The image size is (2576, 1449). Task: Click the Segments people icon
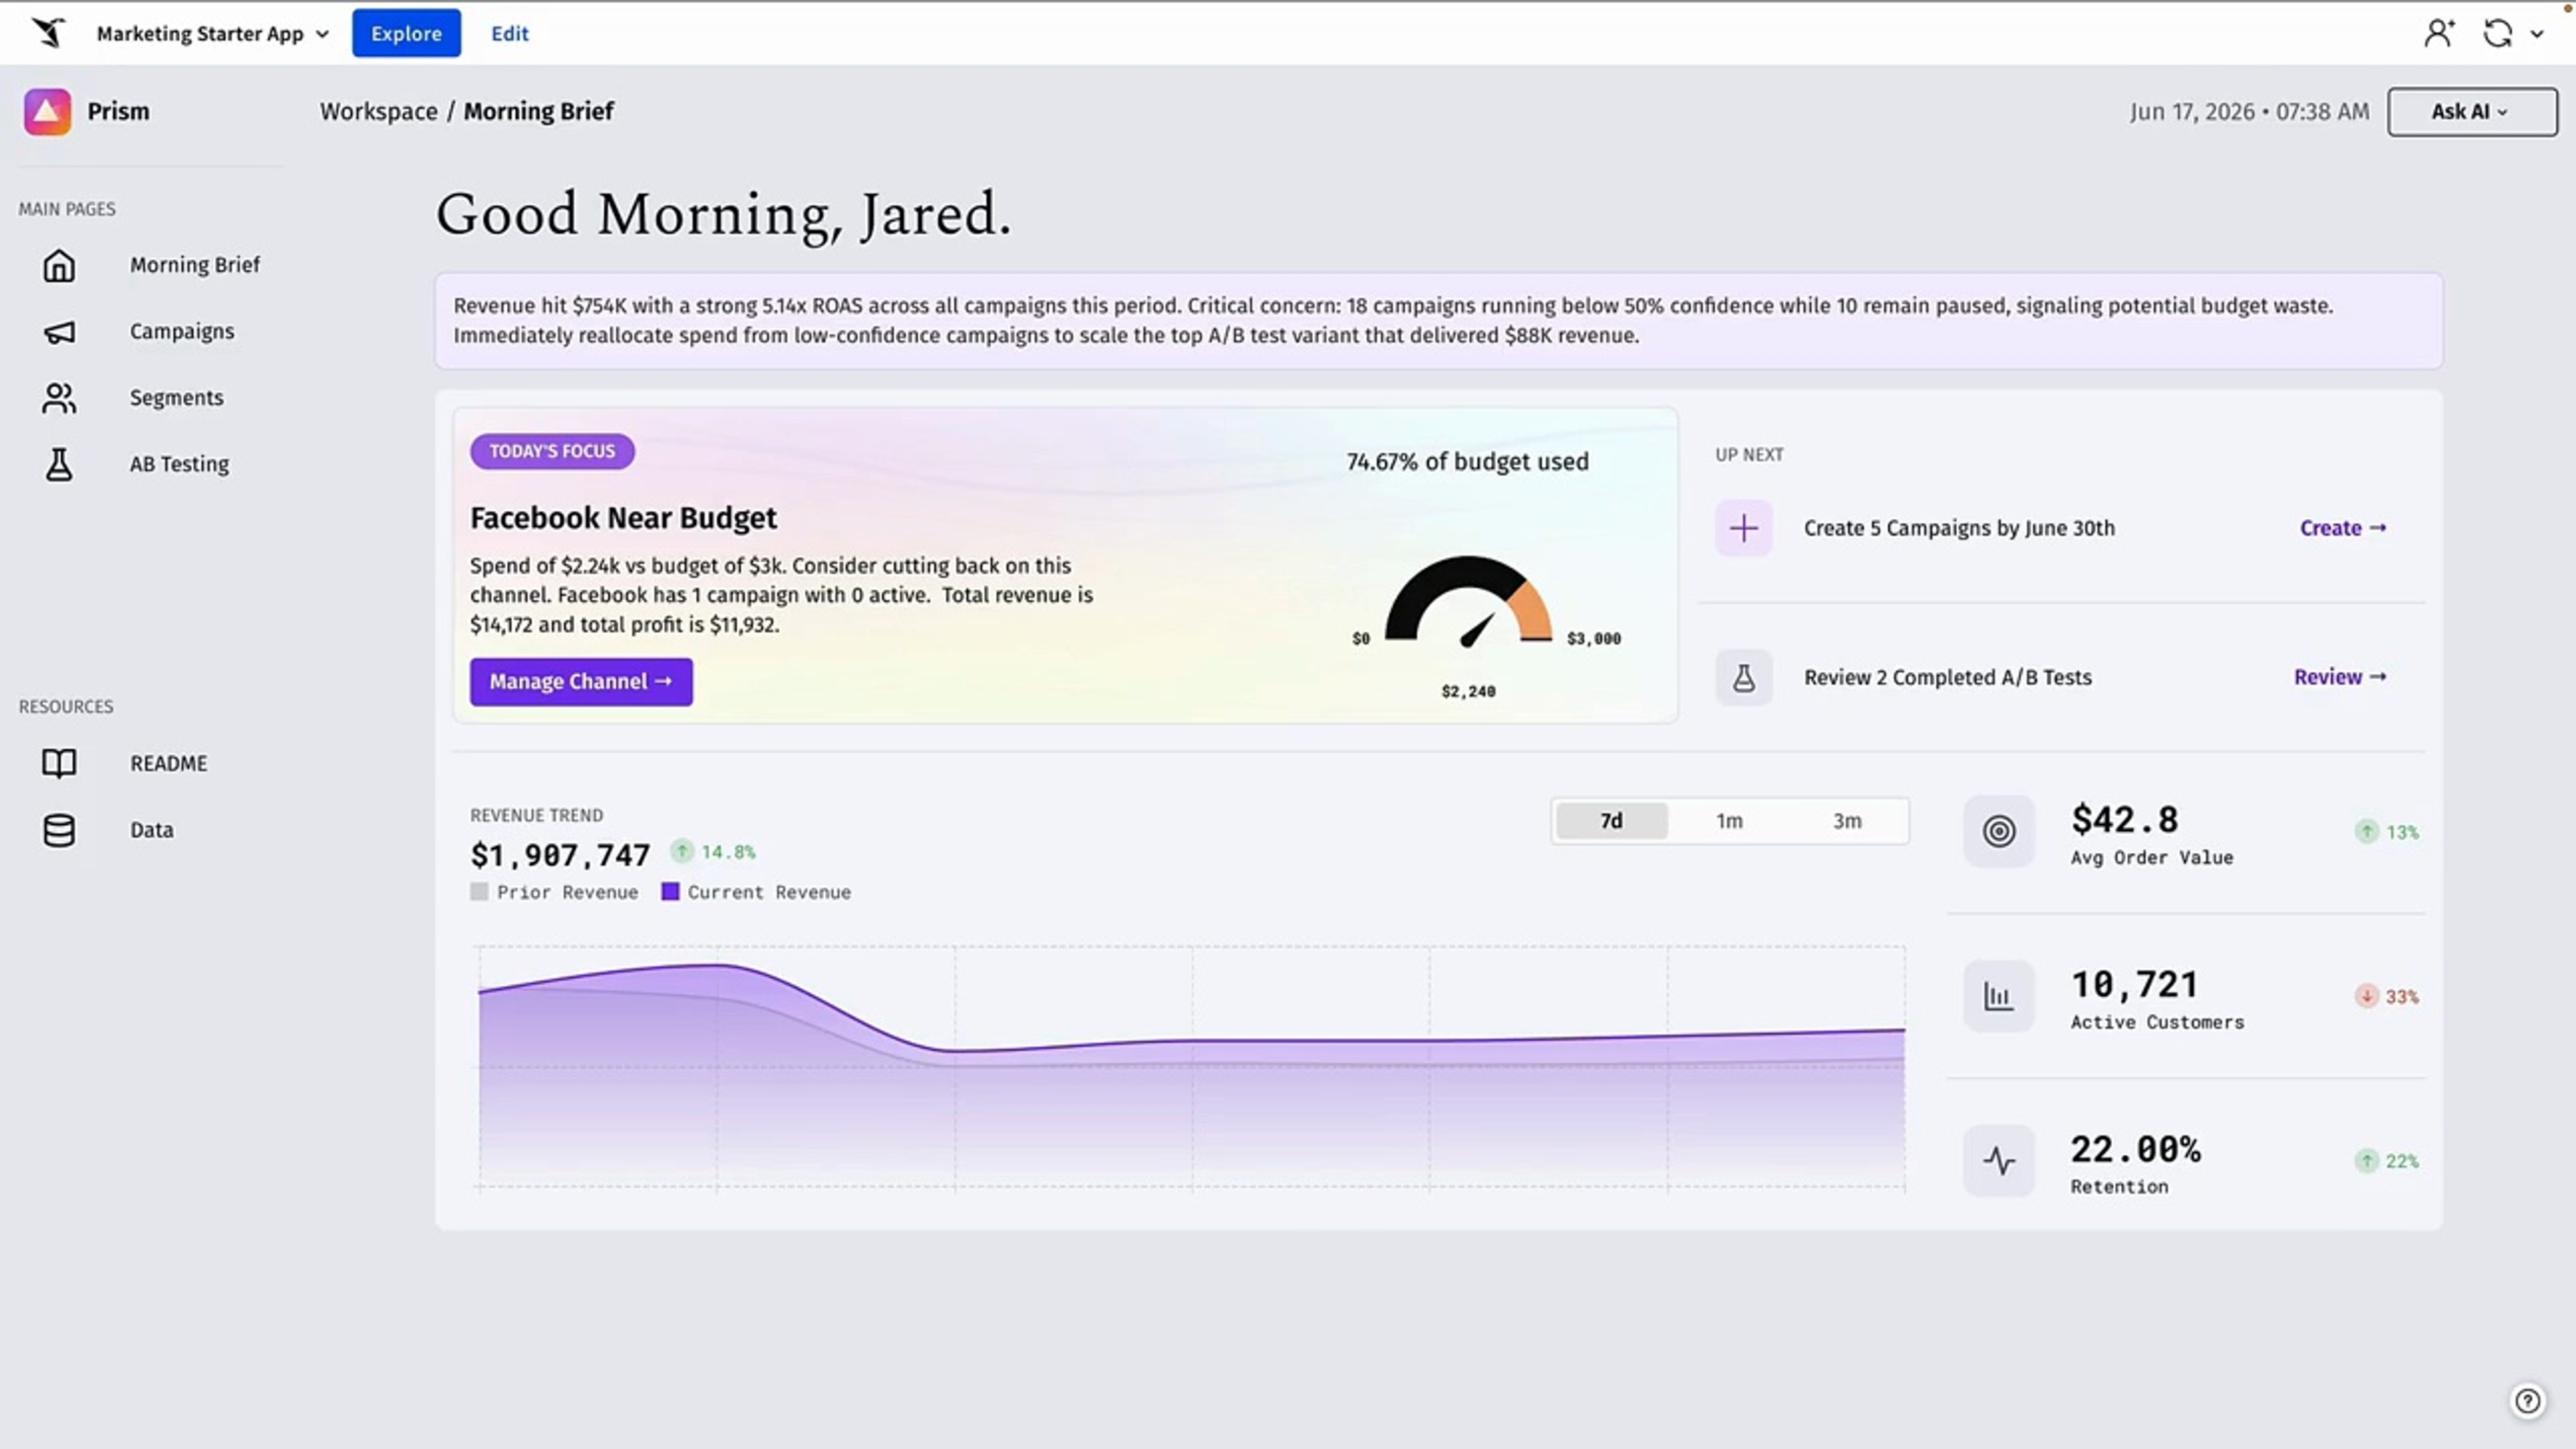coord(58,398)
